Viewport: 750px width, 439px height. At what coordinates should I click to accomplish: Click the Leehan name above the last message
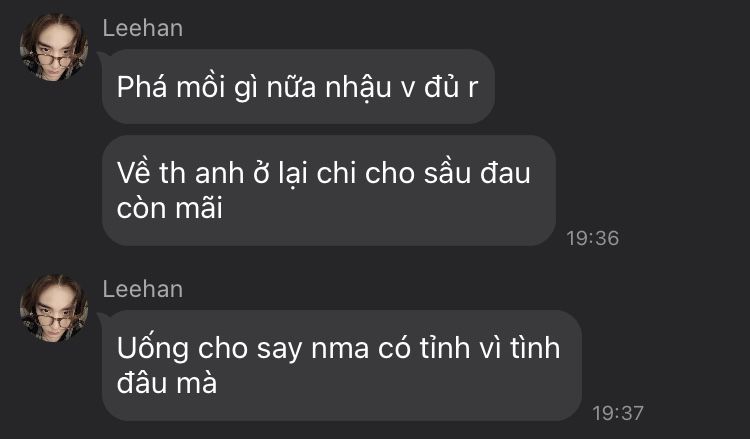point(143,289)
